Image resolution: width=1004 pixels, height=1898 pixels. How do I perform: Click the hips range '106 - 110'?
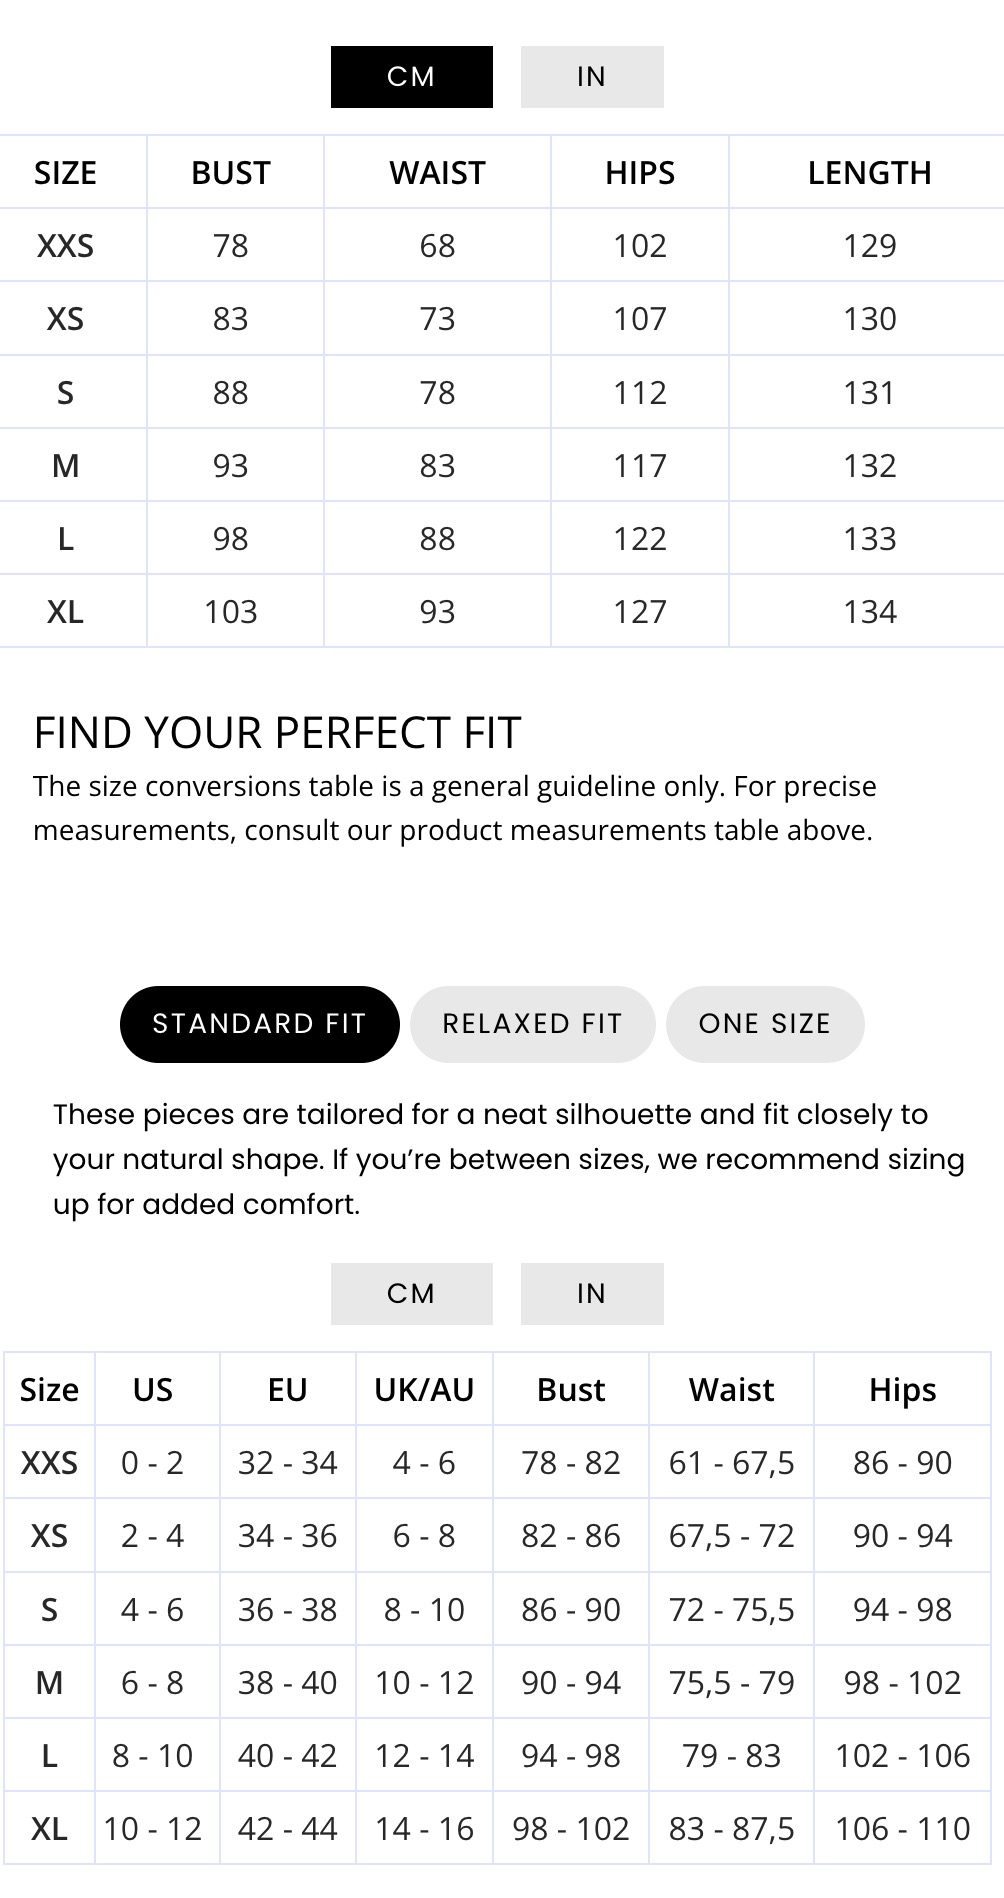[x=902, y=1829]
